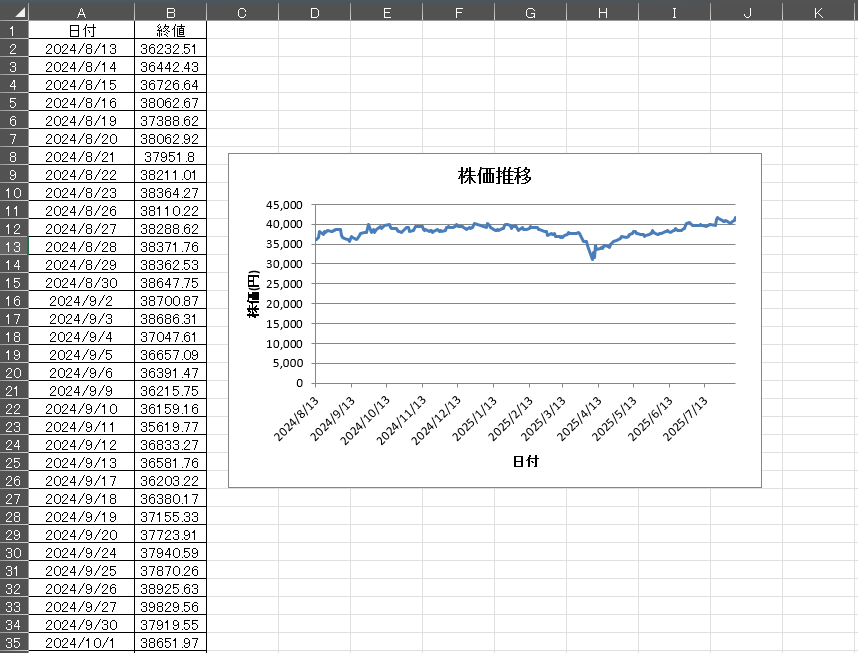Select cell with value 35619.77
858x653 pixels.
(x=170, y=427)
